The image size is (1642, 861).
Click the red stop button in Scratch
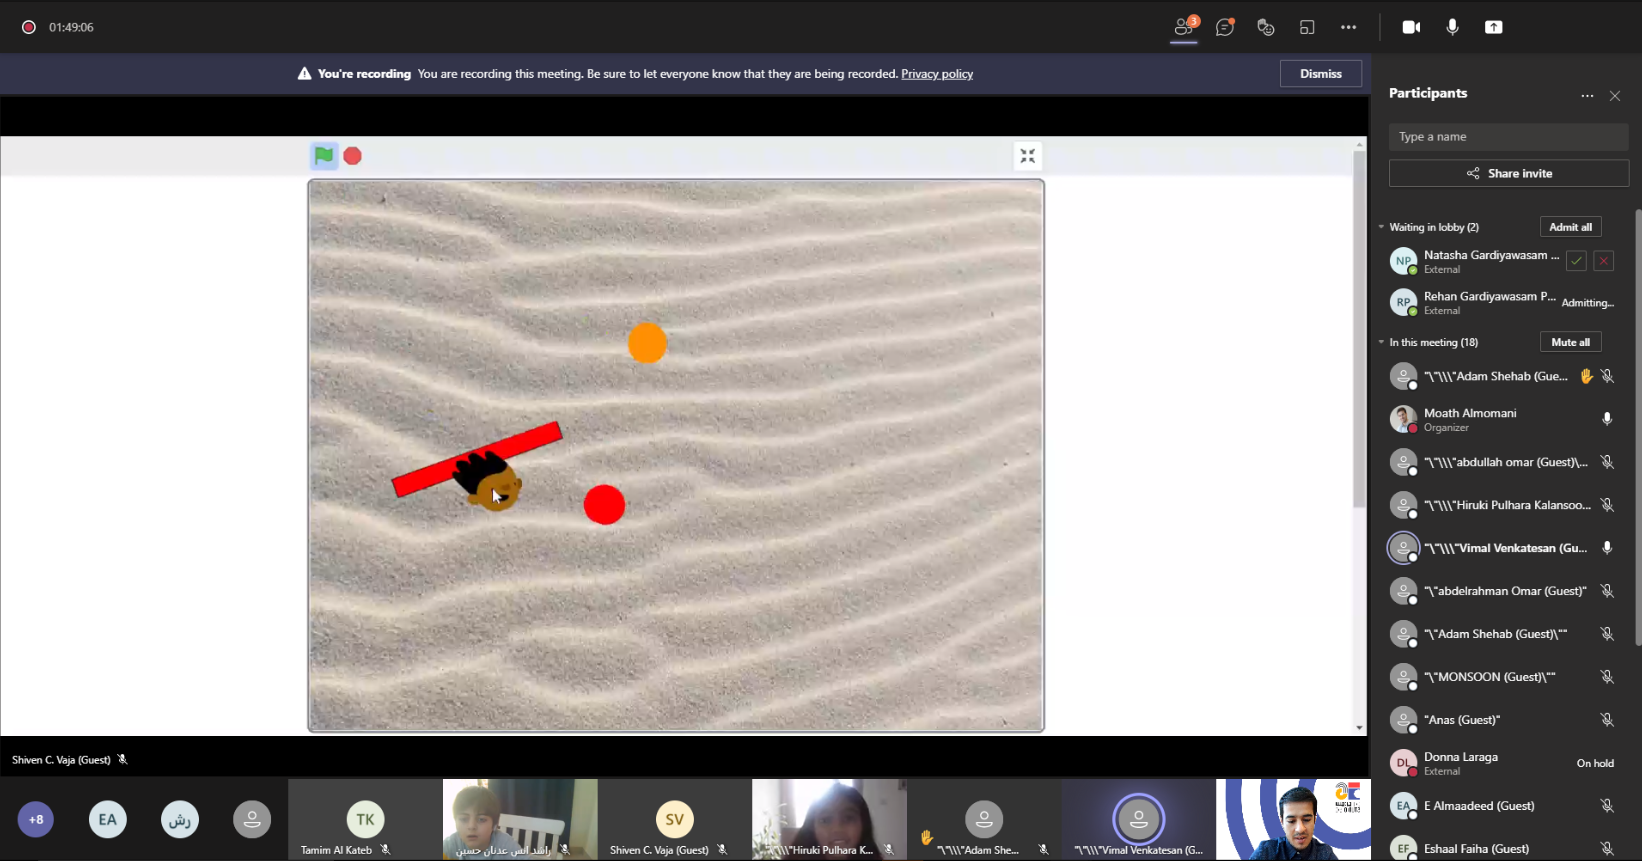(353, 156)
